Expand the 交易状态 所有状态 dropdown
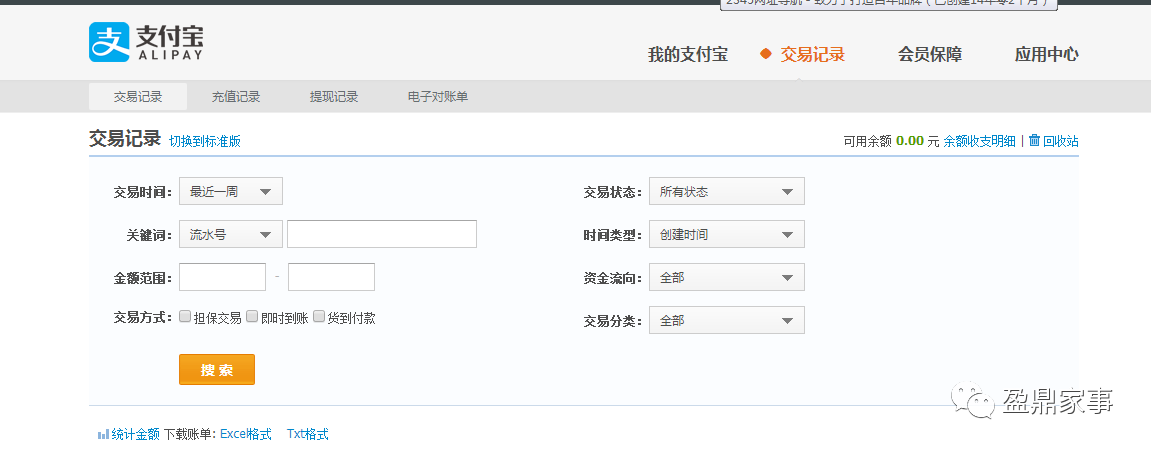The width and height of the screenshot is (1151, 452). pyautogui.click(x=726, y=191)
